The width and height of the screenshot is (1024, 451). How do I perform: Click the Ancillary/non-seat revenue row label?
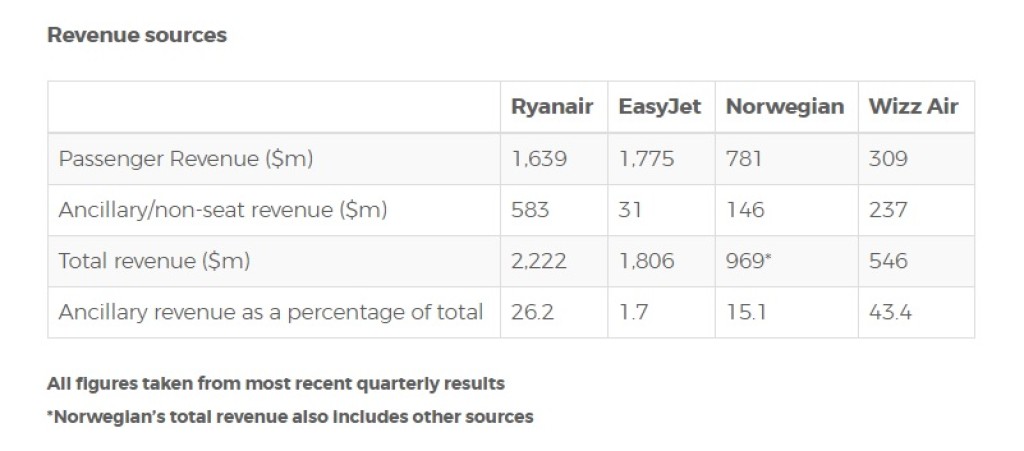point(223,210)
